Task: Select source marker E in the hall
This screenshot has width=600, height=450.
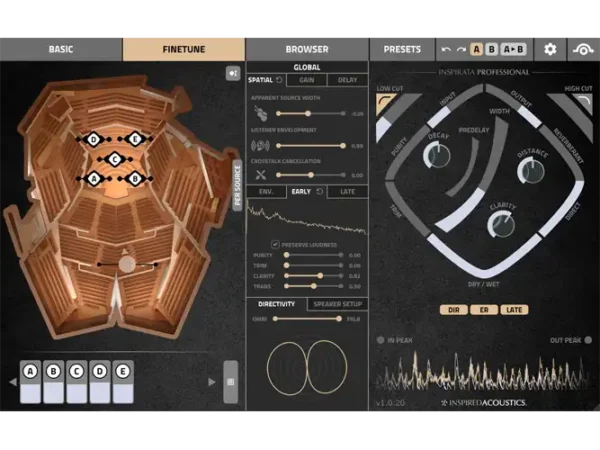Action: click(135, 139)
